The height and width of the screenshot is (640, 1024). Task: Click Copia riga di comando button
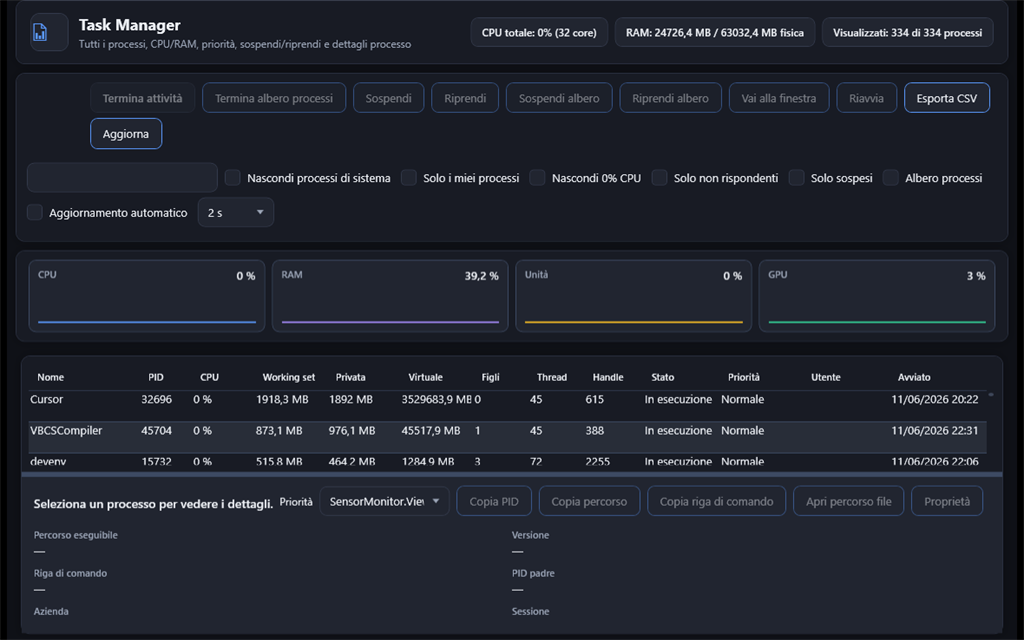click(x=716, y=502)
